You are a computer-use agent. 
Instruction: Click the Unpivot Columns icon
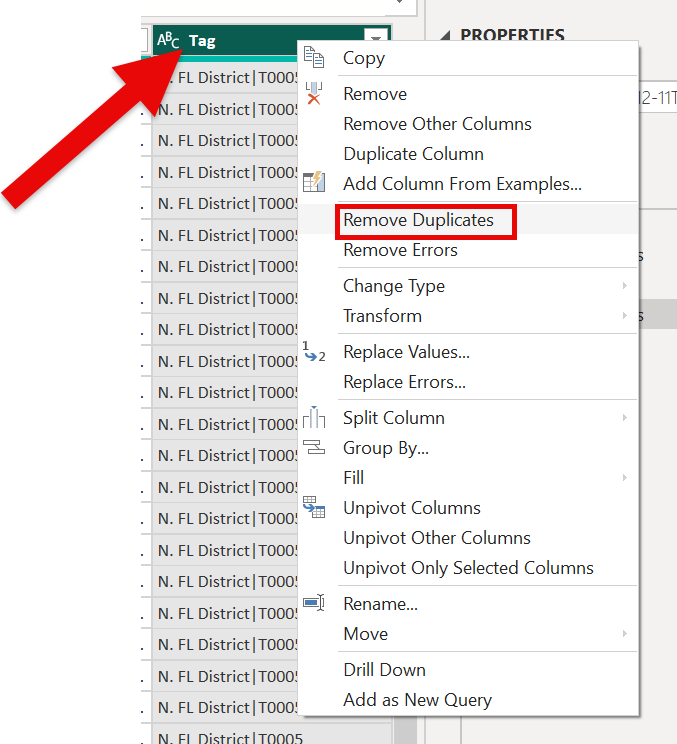(314, 507)
